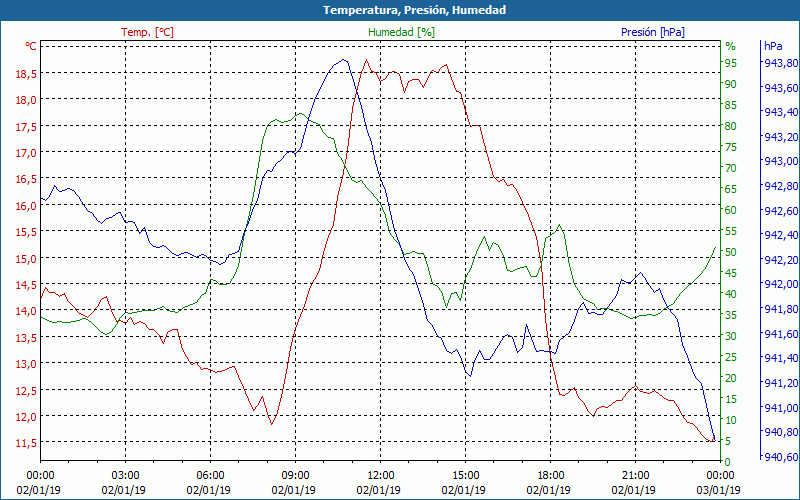Click temperature axis value 18,5
Screen dimensions: 800x500
pyautogui.click(x=26, y=73)
